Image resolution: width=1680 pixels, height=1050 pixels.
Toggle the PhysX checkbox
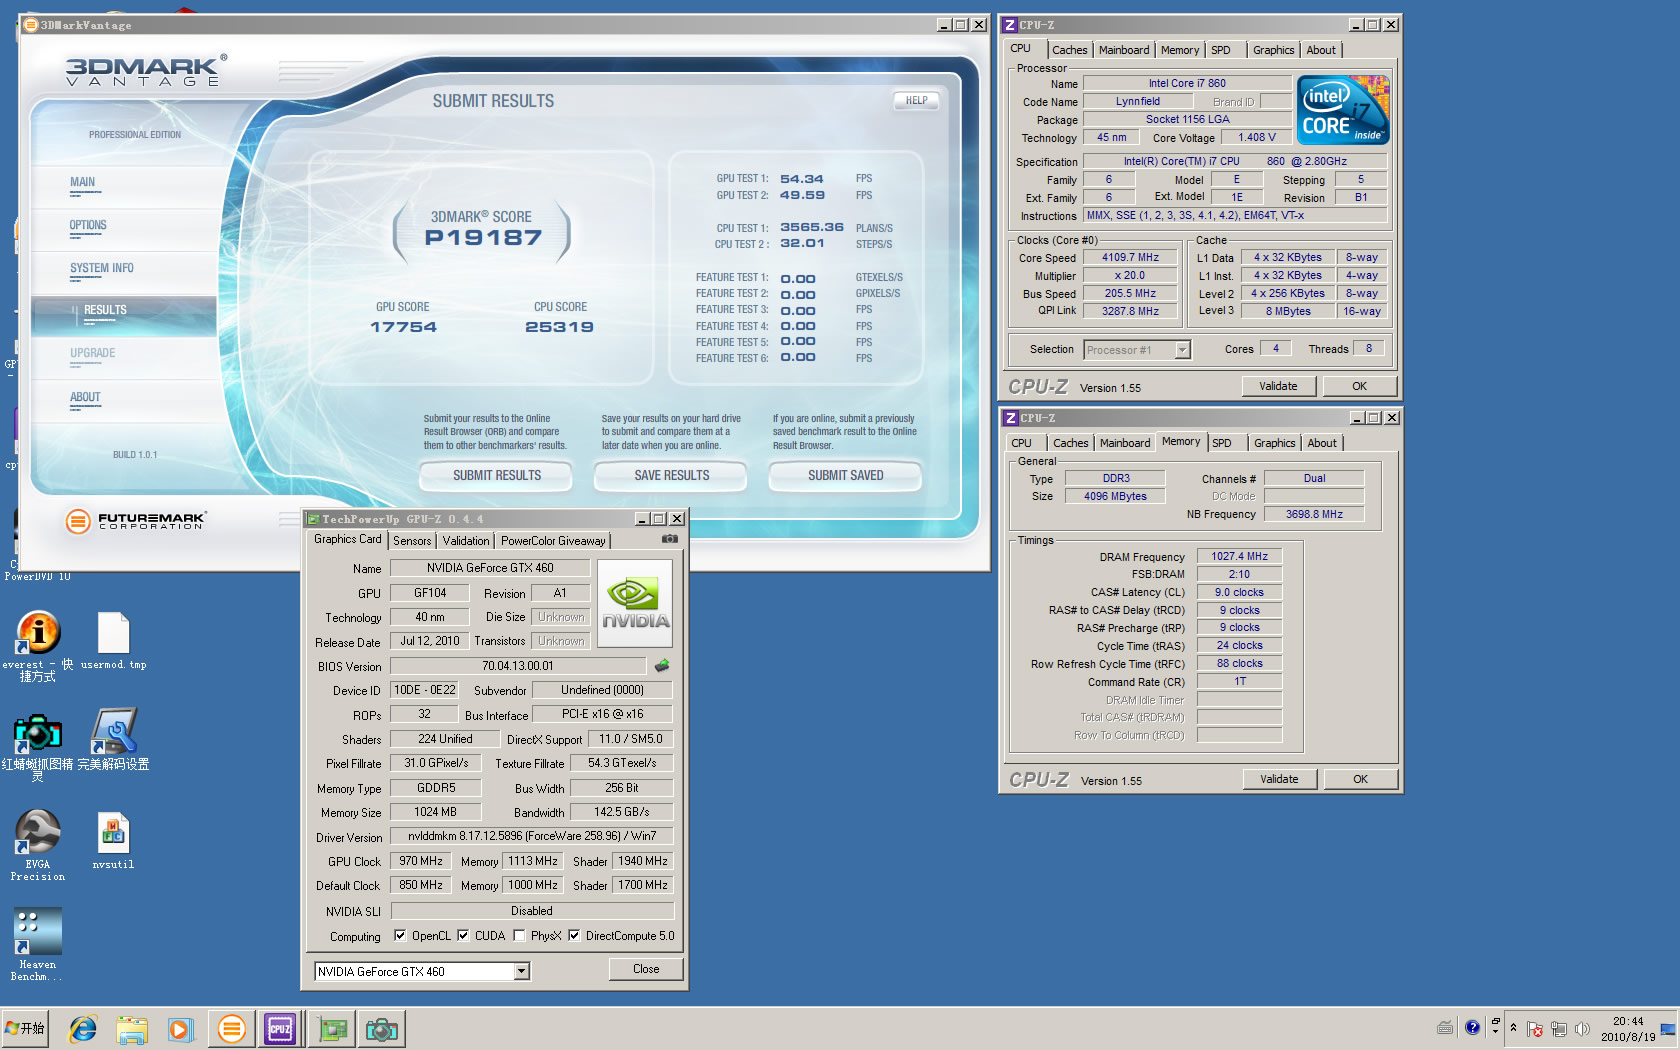(x=519, y=936)
